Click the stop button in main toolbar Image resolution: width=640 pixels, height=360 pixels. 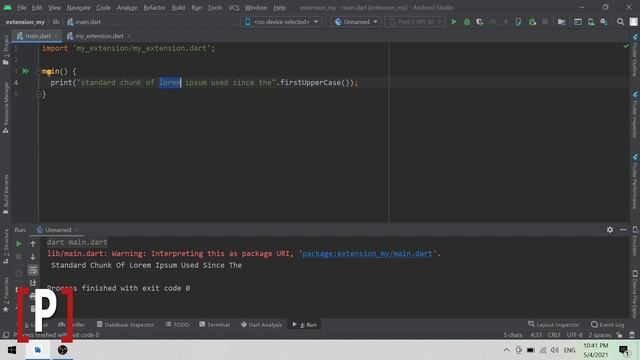pyautogui.click(x=545, y=22)
